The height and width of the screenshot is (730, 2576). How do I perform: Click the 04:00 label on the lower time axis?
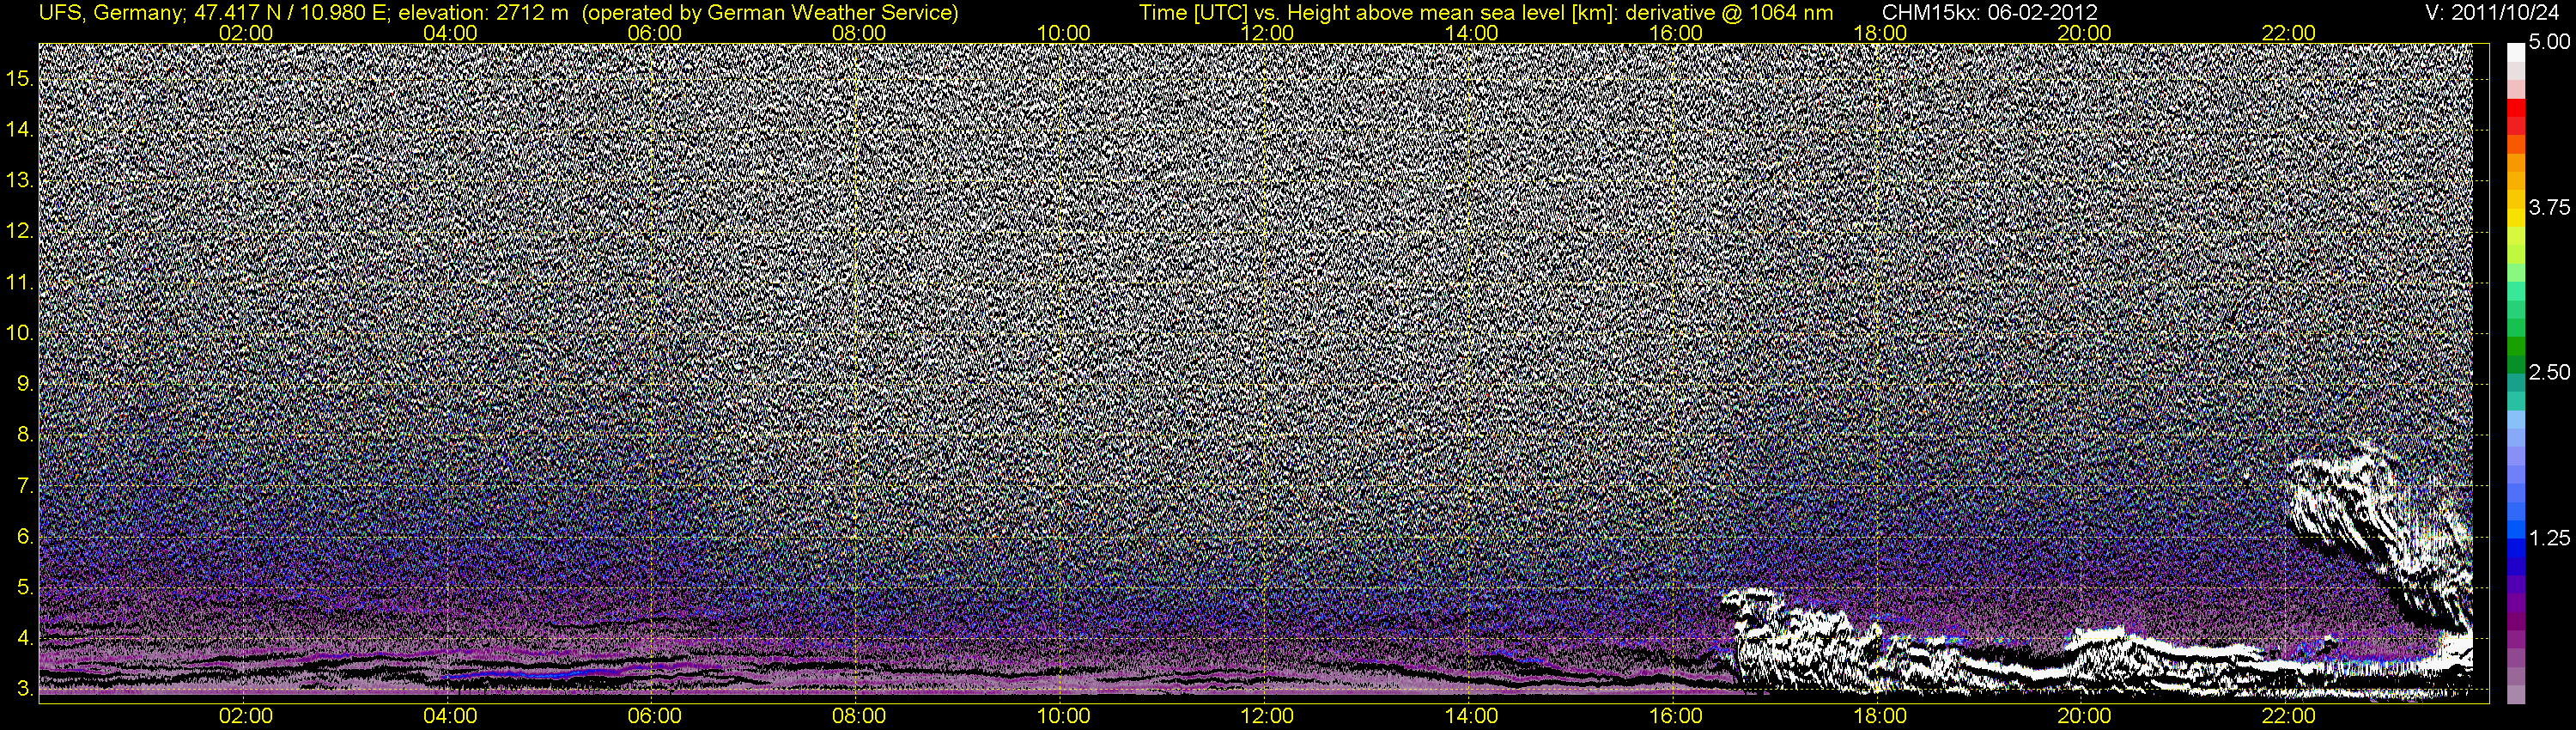(450, 716)
